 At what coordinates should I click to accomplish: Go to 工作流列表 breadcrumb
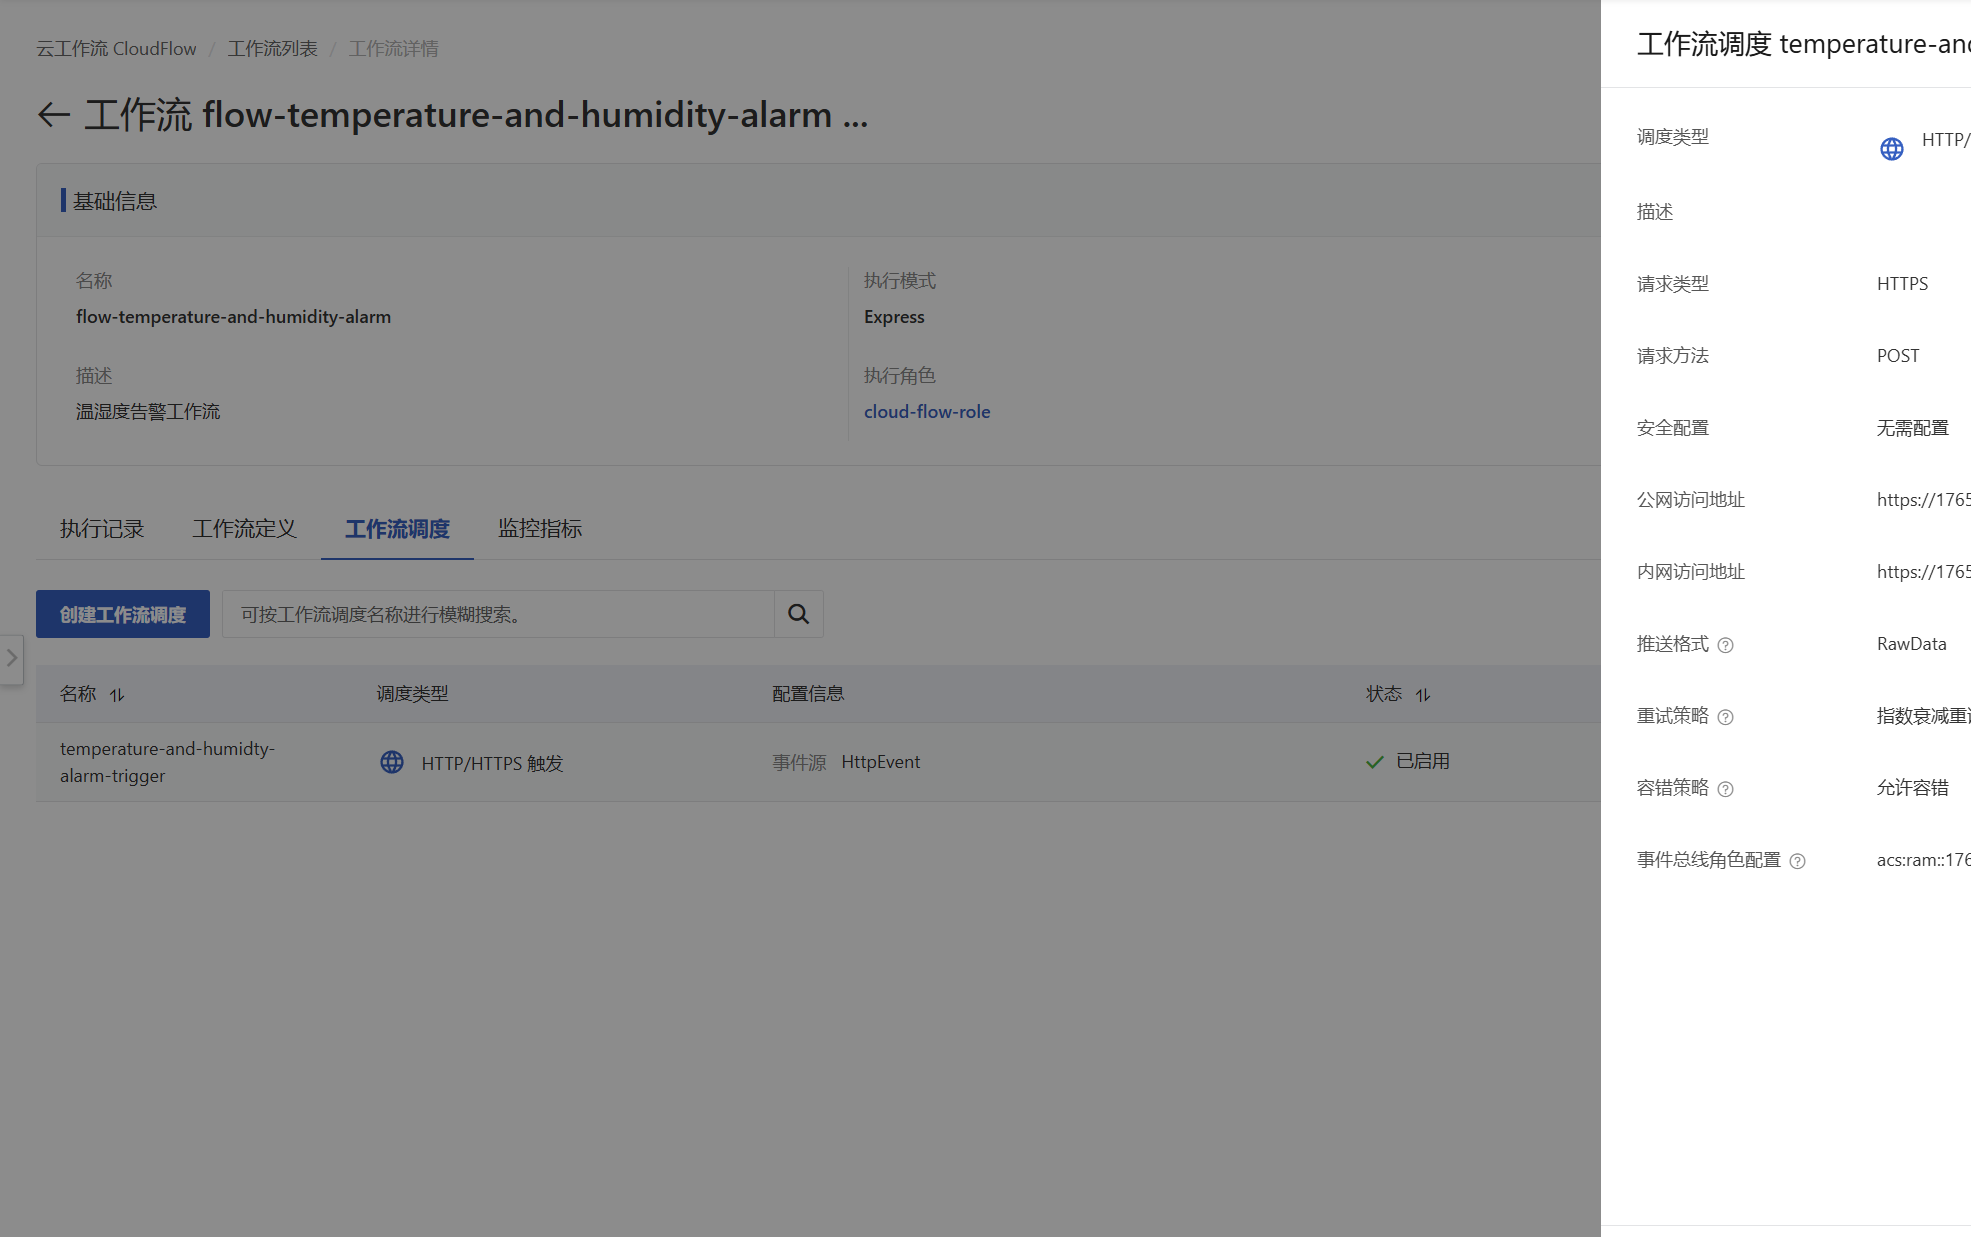[272, 48]
